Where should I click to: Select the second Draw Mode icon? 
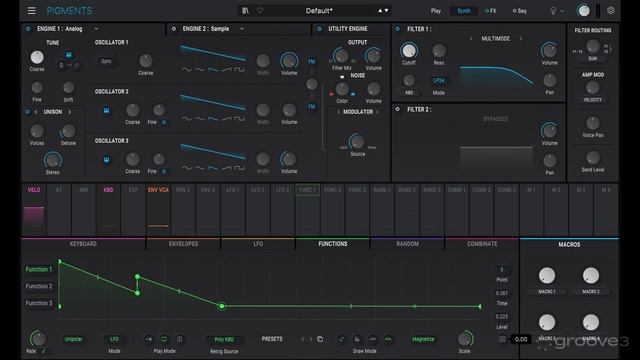pyautogui.click(x=357, y=339)
